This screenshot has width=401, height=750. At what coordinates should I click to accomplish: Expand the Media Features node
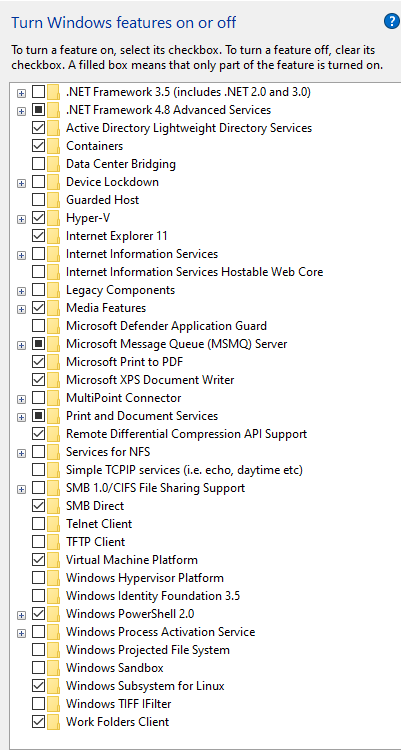click(21, 309)
